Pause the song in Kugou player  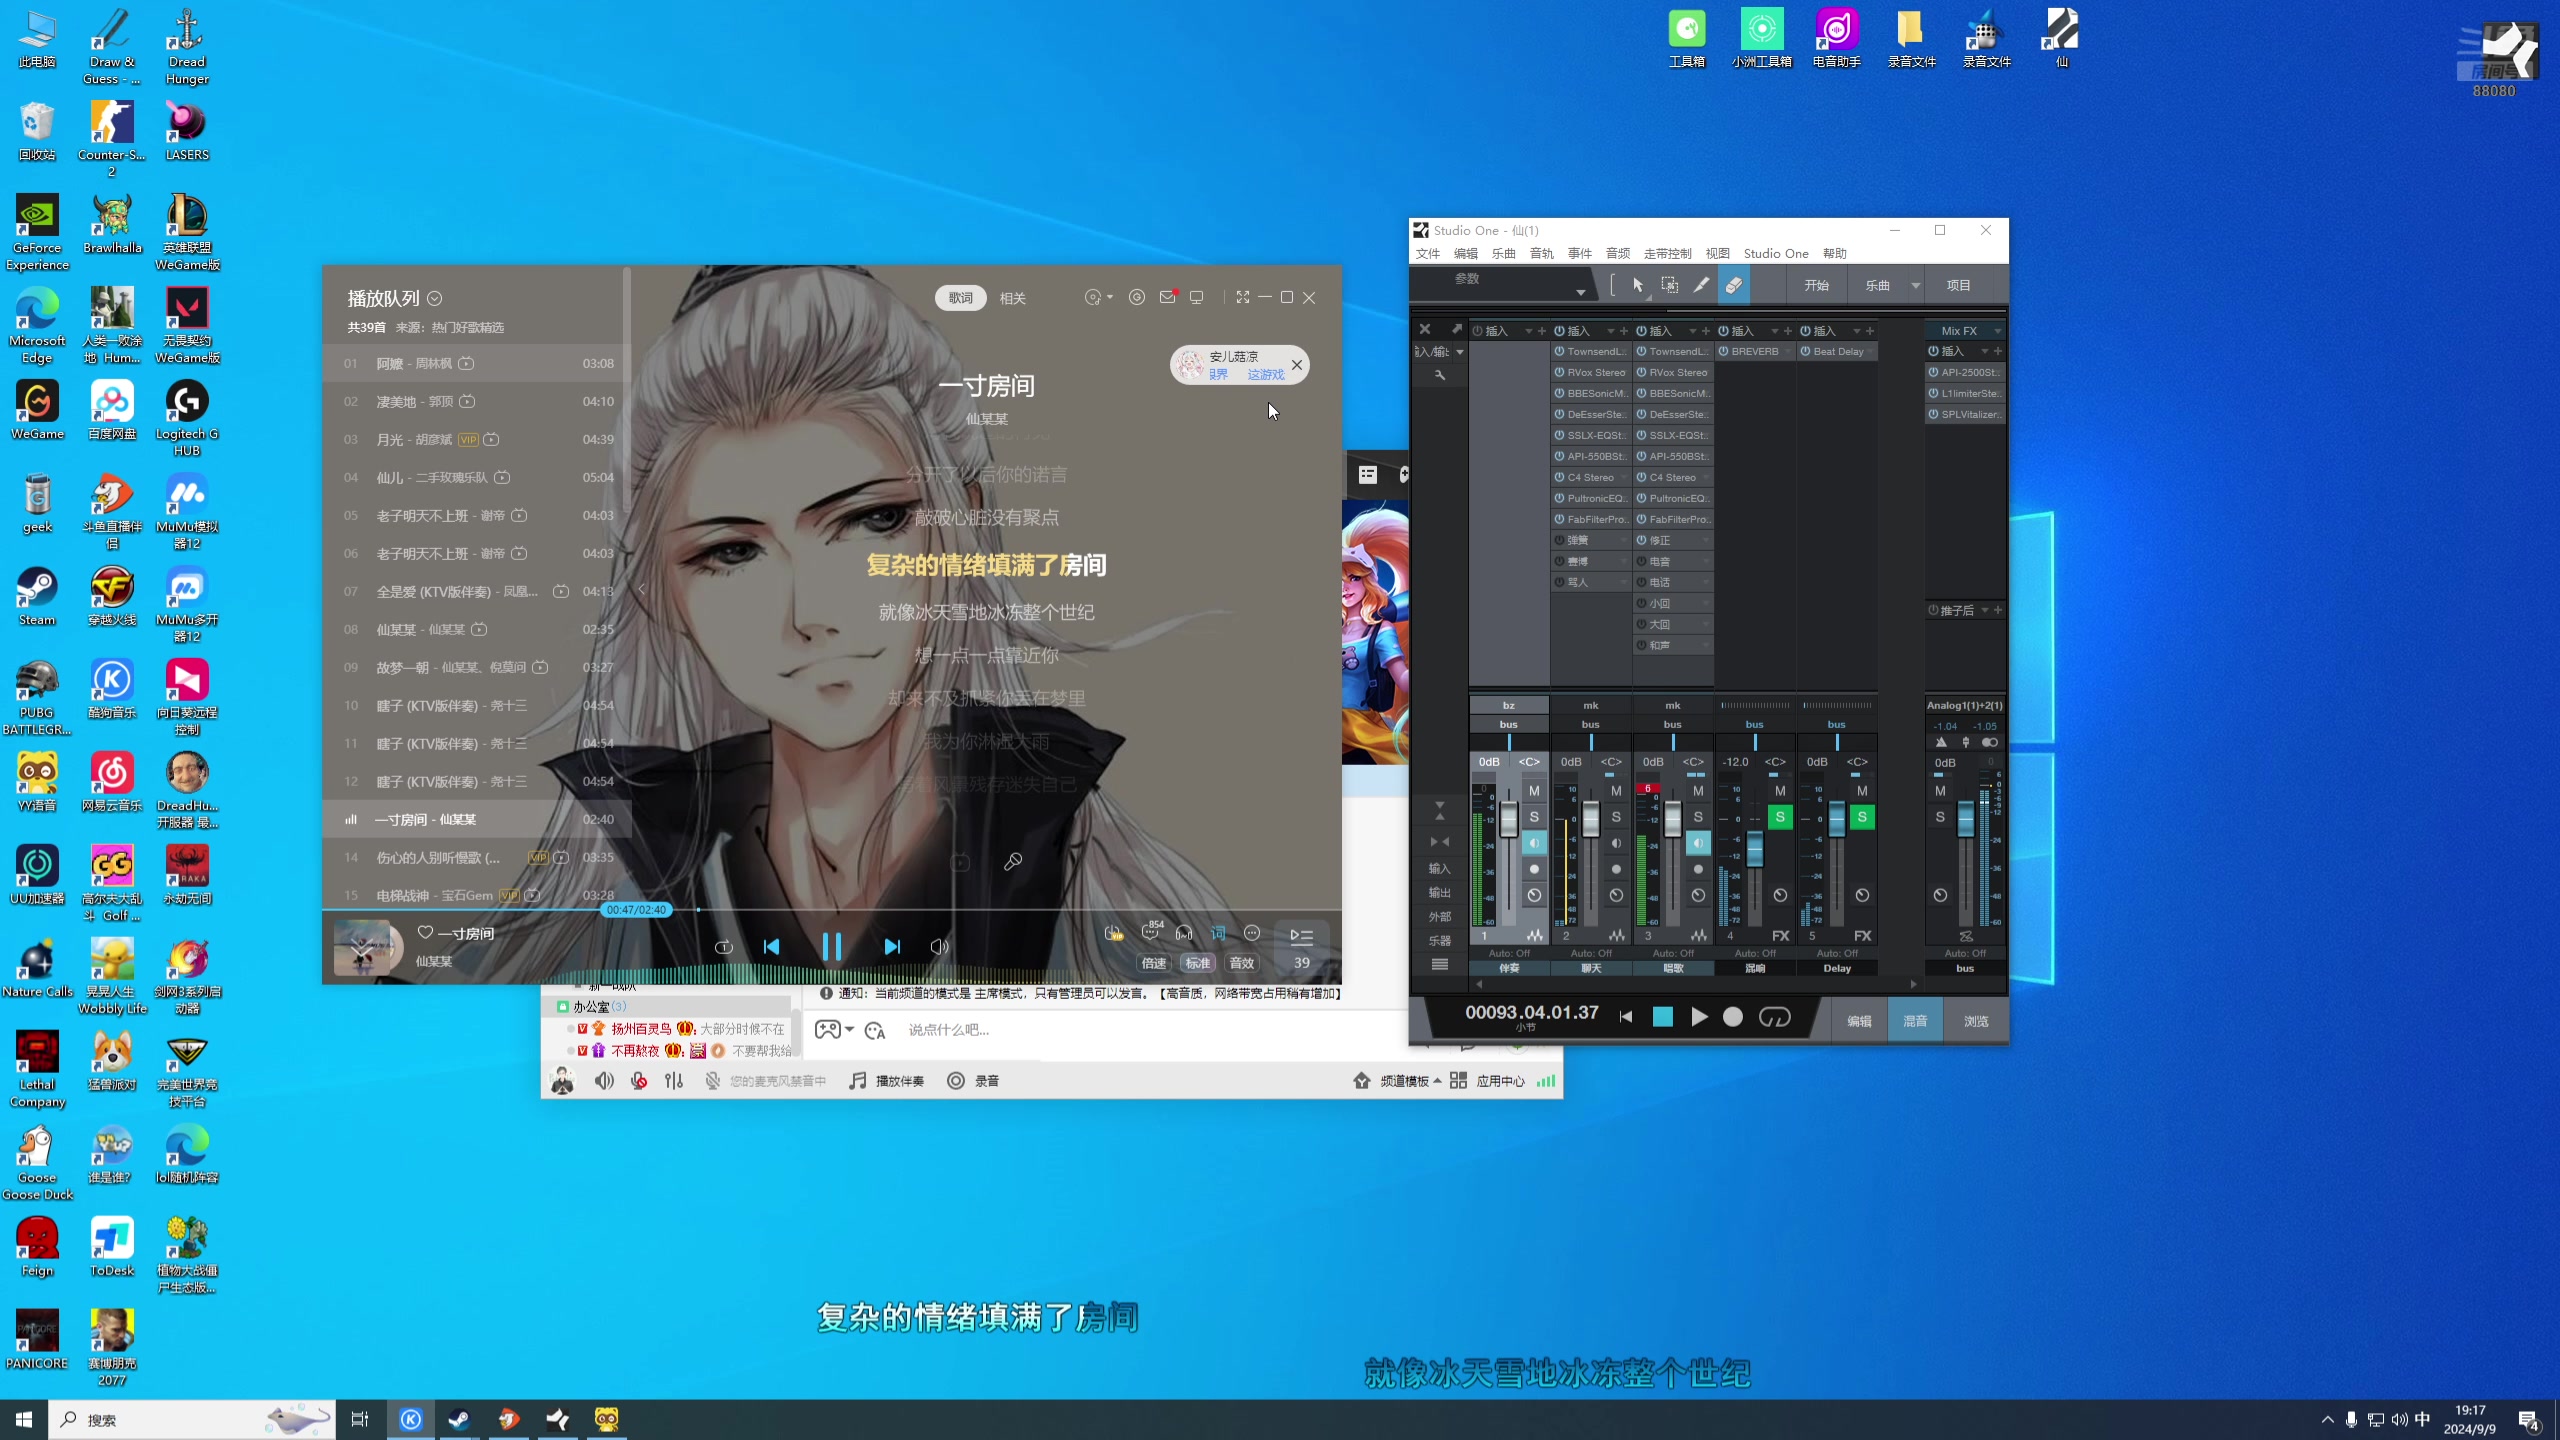831,946
